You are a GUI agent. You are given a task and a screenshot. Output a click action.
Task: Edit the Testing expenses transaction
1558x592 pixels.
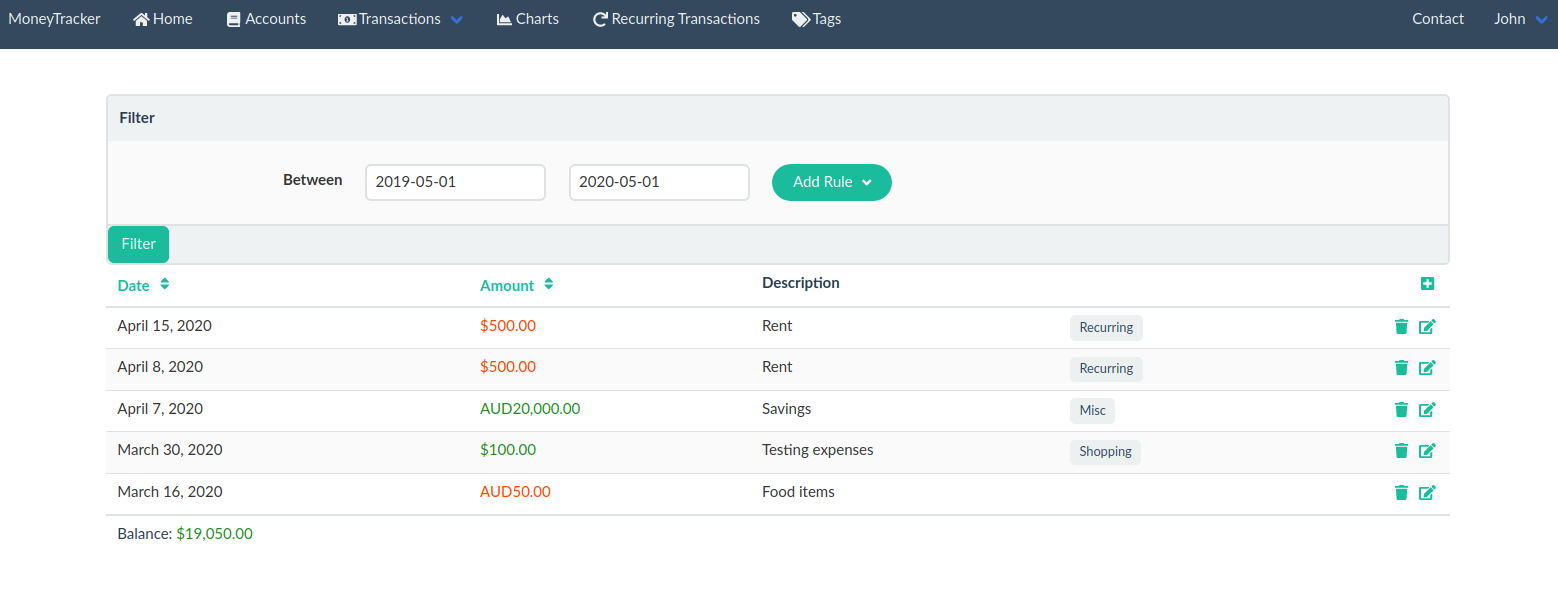pyautogui.click(x=1427, y=450)
